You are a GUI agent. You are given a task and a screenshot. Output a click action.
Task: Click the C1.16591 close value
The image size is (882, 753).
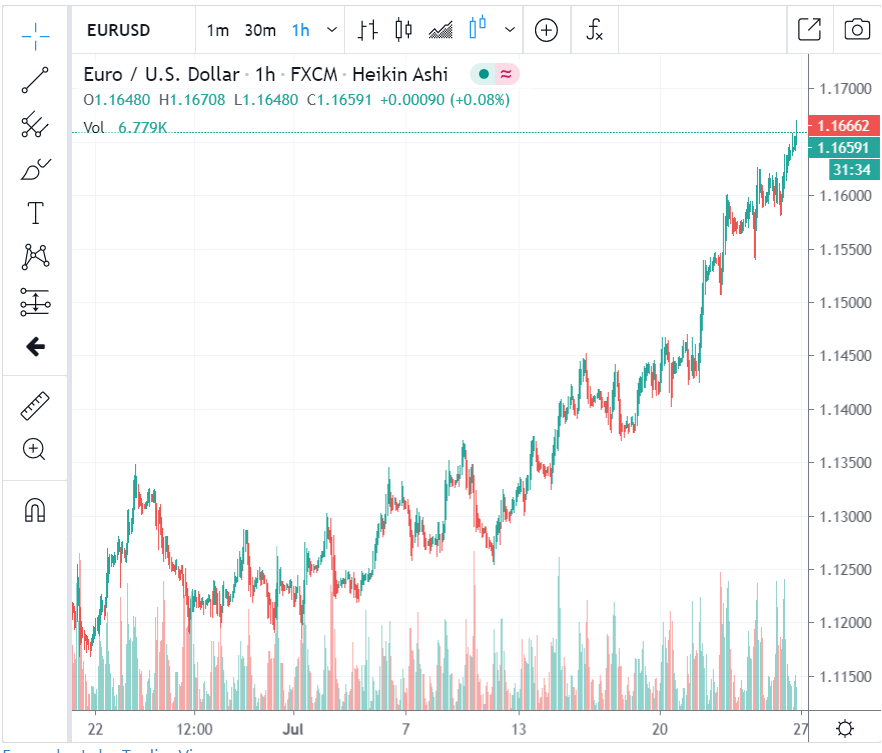339,100
